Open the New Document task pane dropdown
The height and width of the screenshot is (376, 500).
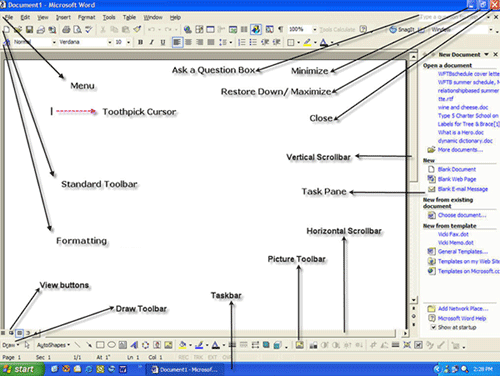point(487,54)
